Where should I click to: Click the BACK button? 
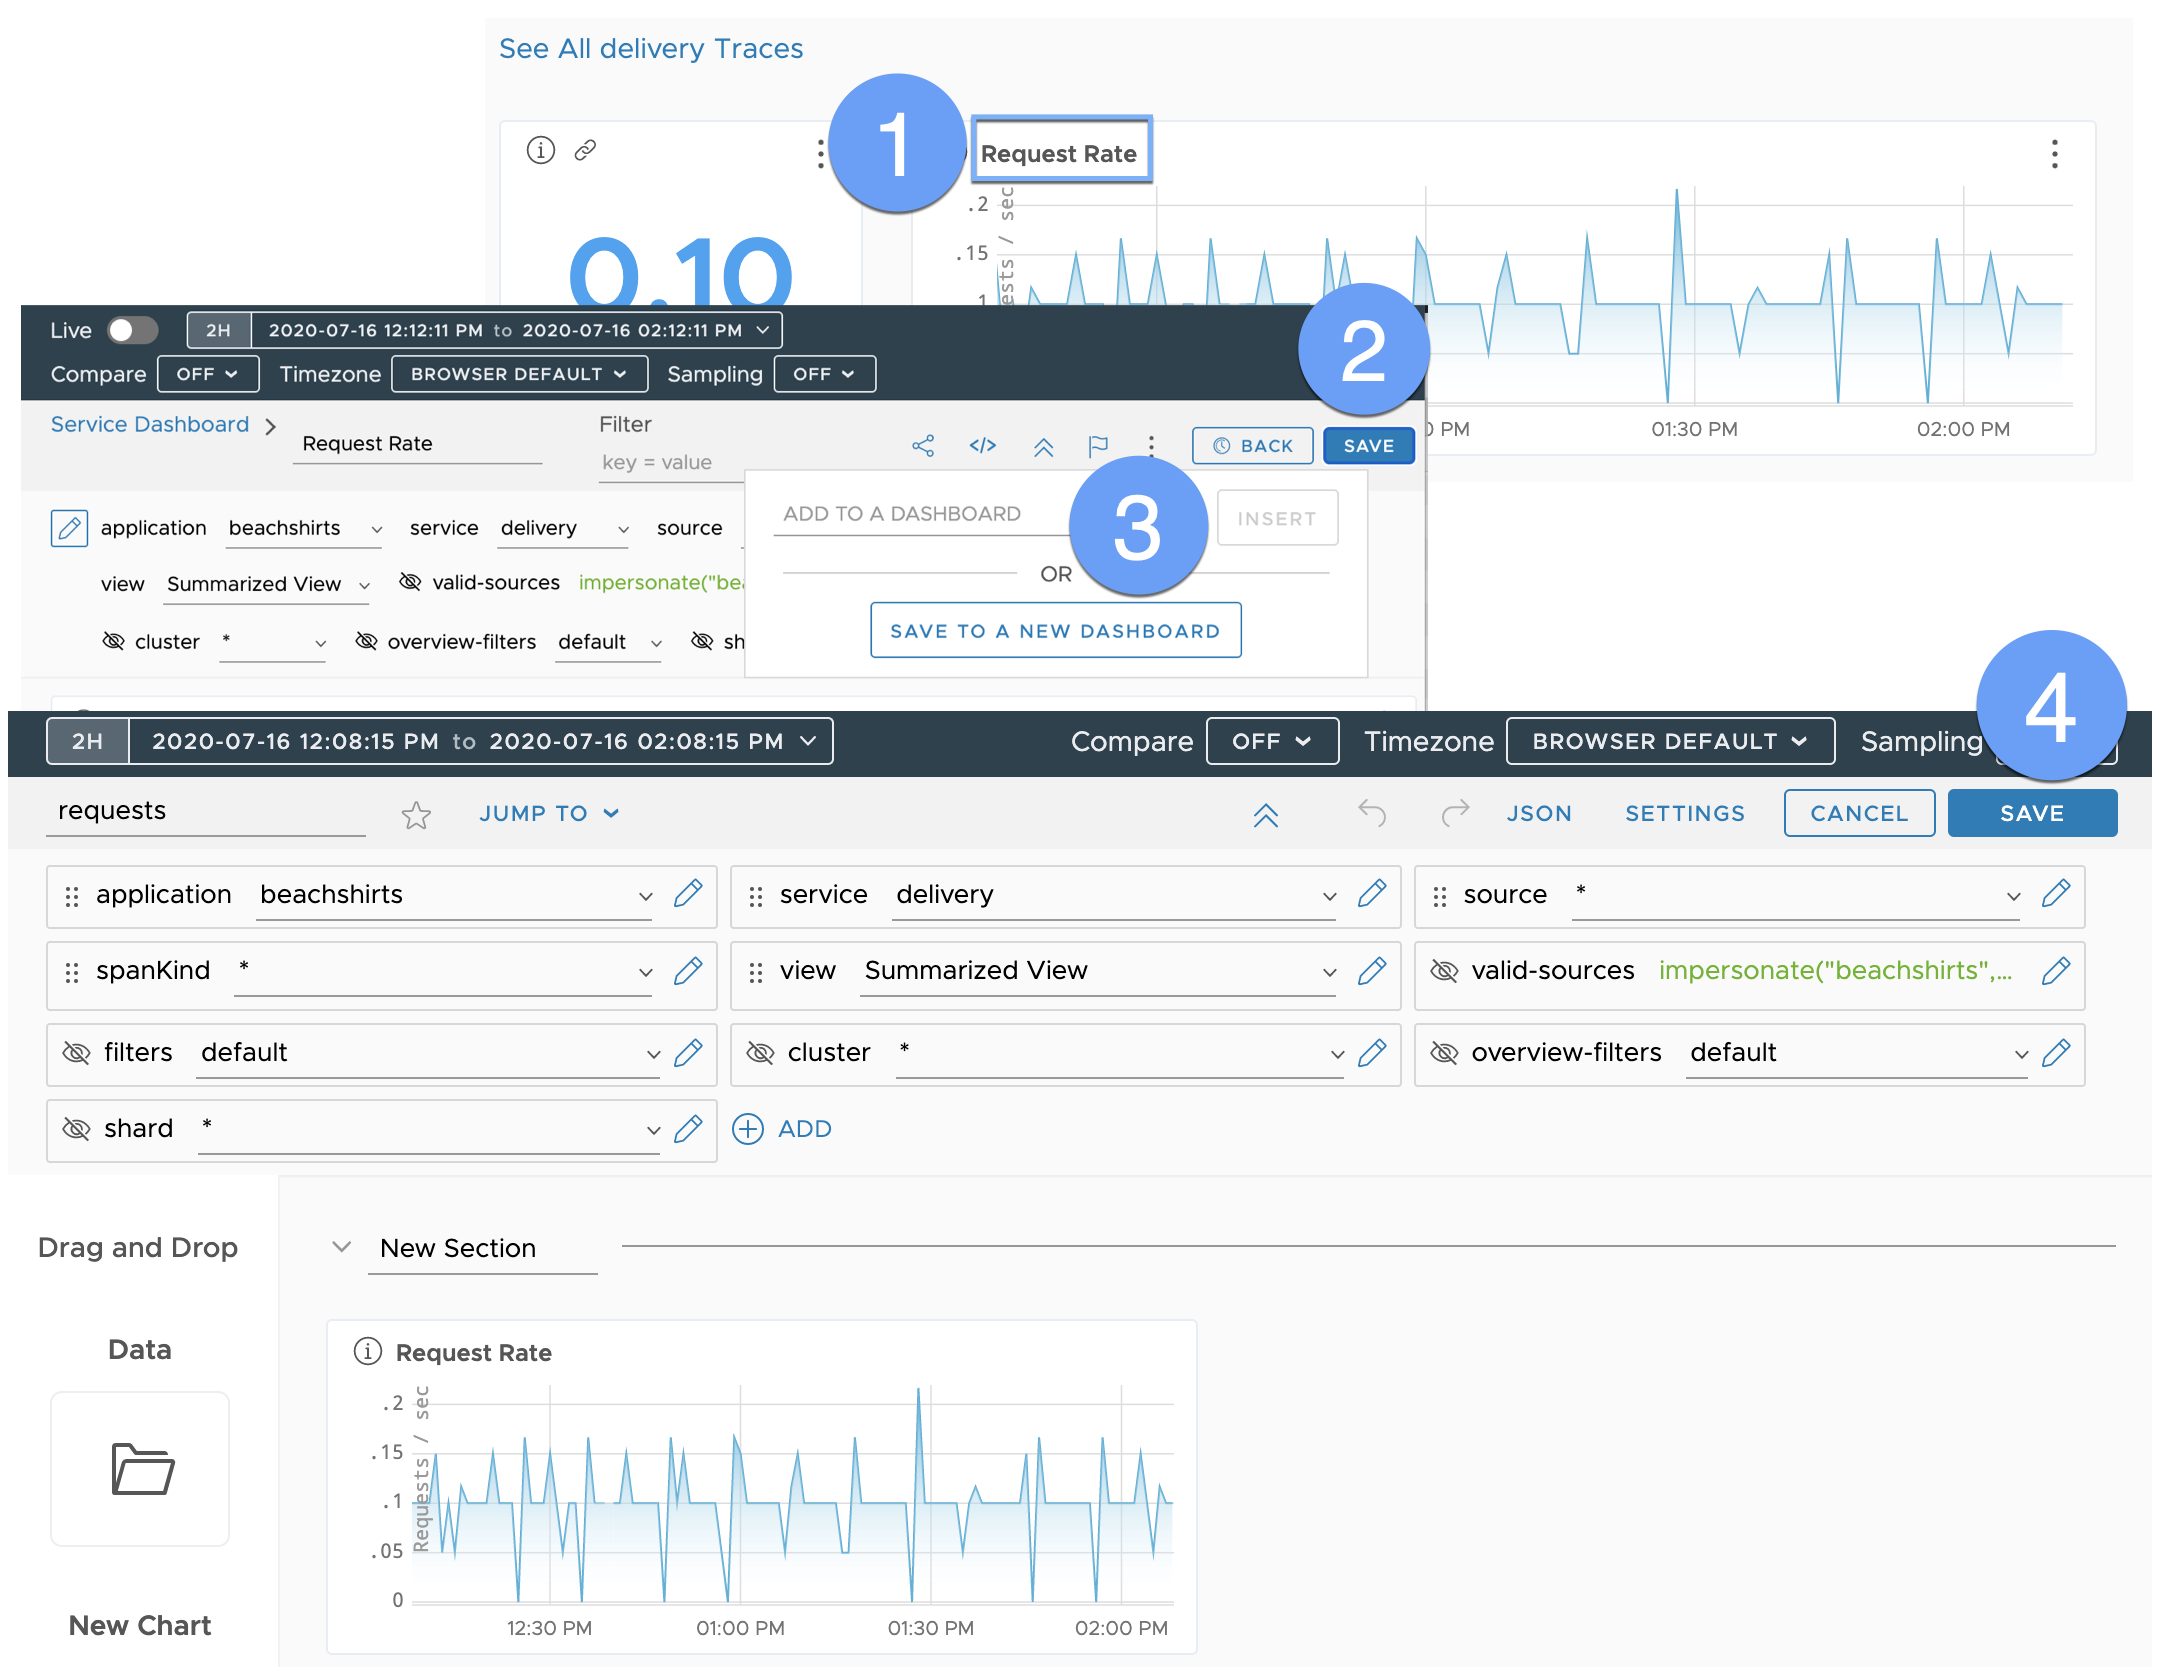point(1253,446)
